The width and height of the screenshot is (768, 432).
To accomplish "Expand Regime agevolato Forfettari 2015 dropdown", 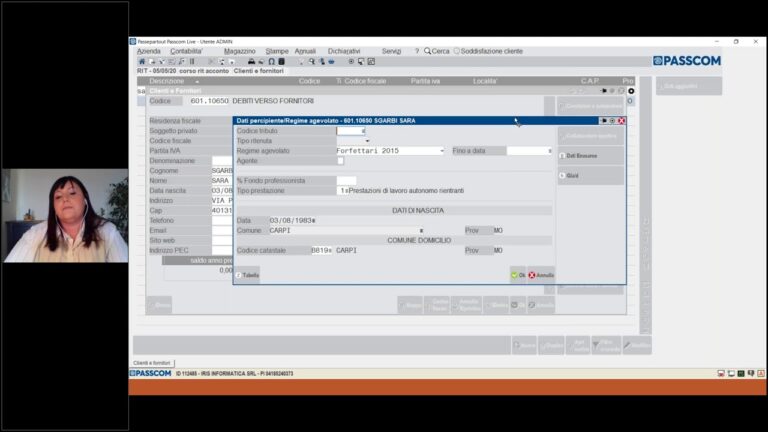I will click(442, 151).
